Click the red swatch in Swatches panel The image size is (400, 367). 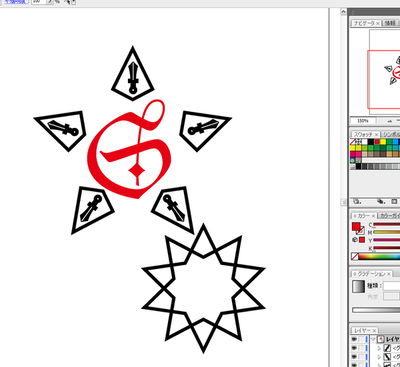click(377, 142)
